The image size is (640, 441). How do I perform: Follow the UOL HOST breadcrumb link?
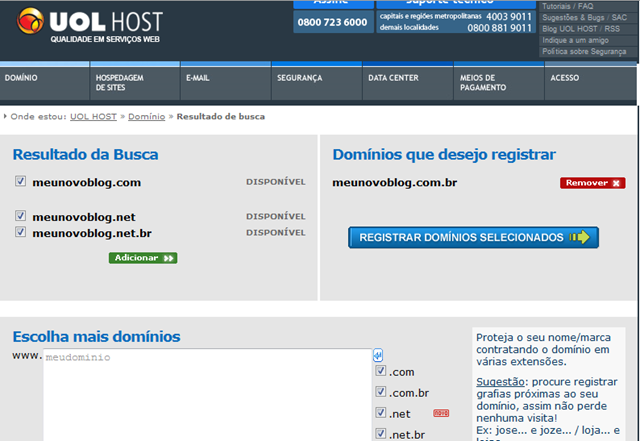click(93, 117)
